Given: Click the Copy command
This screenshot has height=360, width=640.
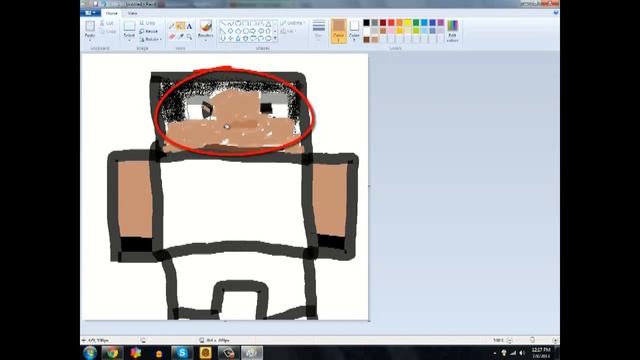Looking at the screenshot, I should 108,31.
